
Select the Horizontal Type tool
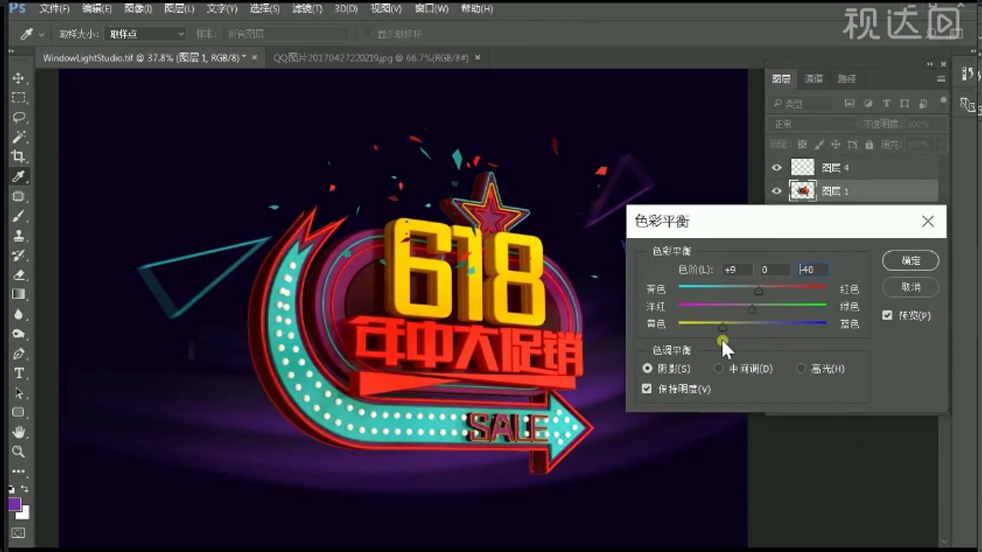[19, 373]
